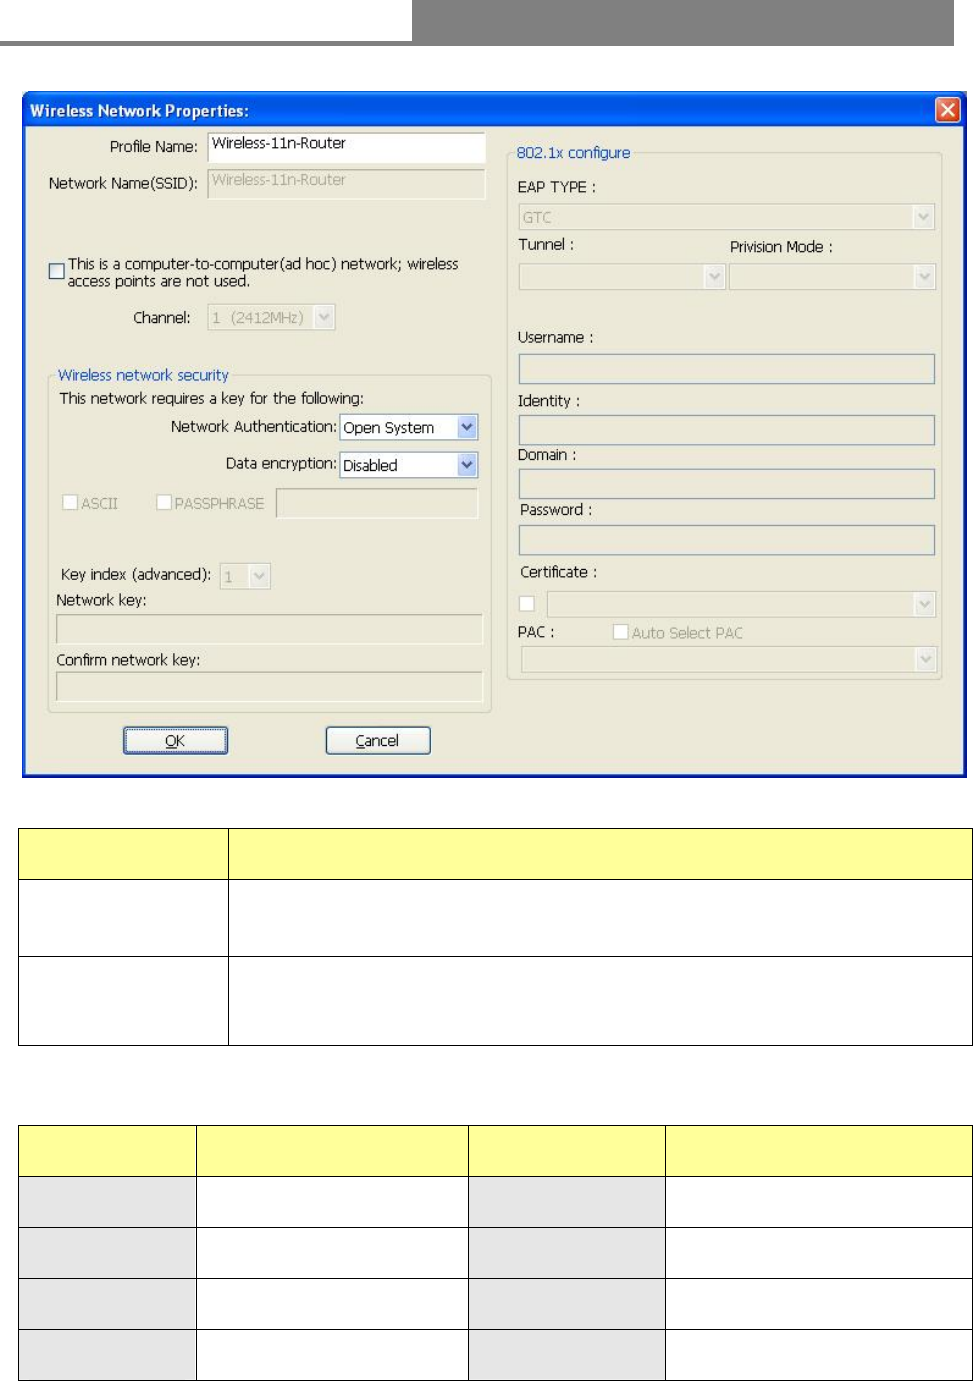Open the Privision Mode dropdown

(x=832, y=277)
